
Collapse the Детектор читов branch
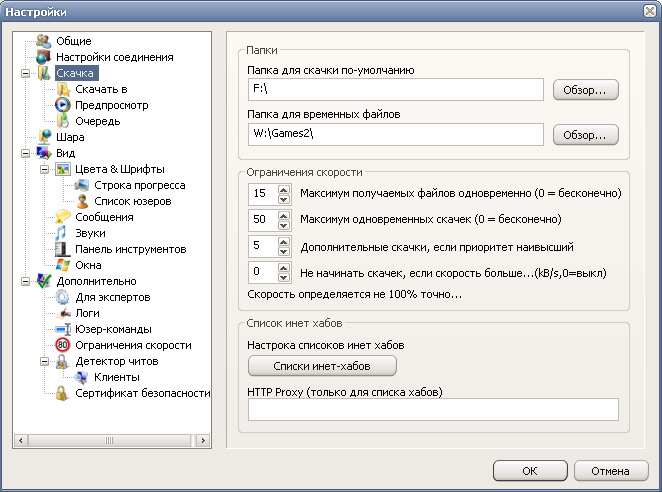pyautogui.click(x=44, y=362)
